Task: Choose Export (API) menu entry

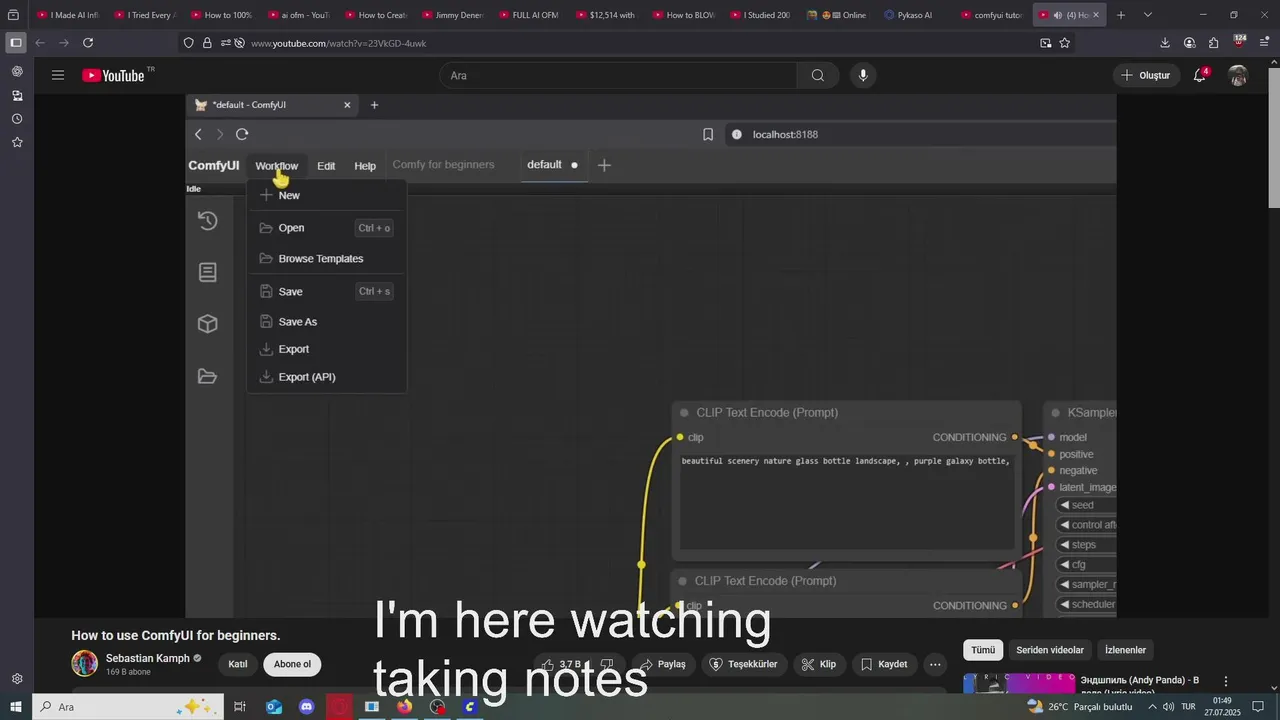Action: pyautogui.click(x=326, y=377)
